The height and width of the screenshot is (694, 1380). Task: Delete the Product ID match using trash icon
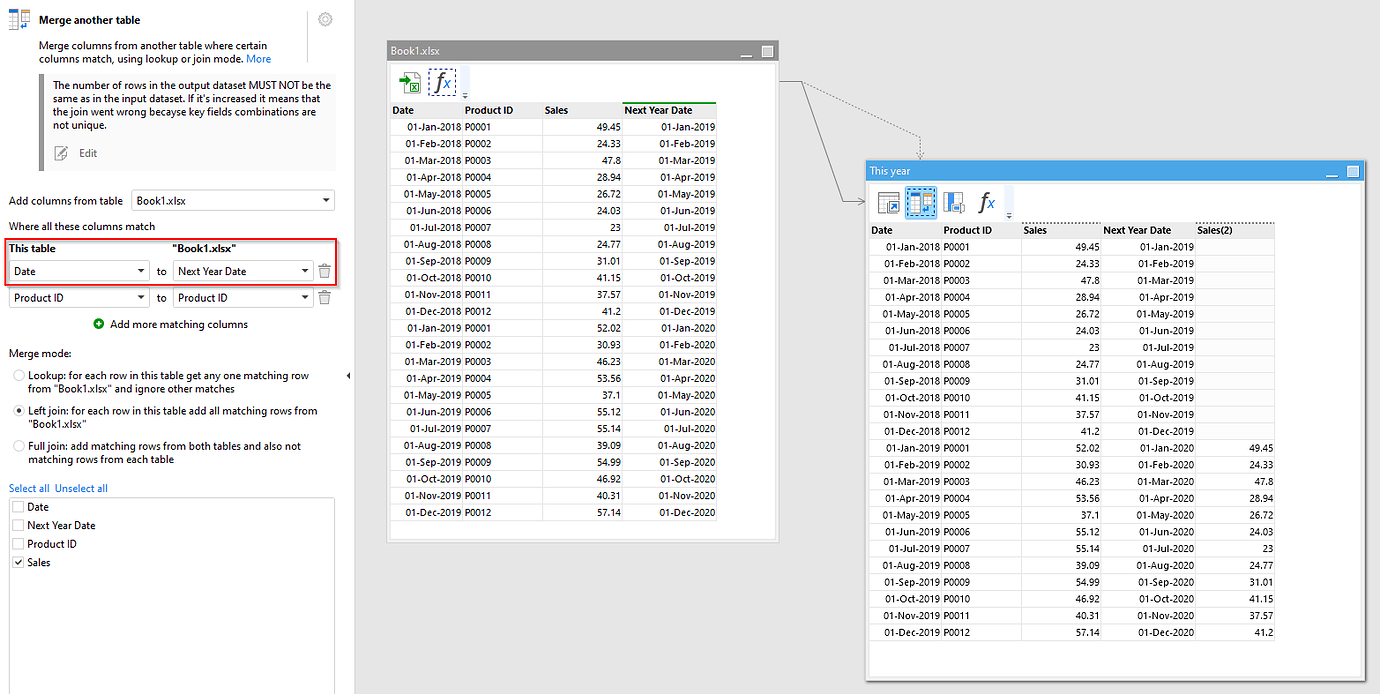coord(324,297)
